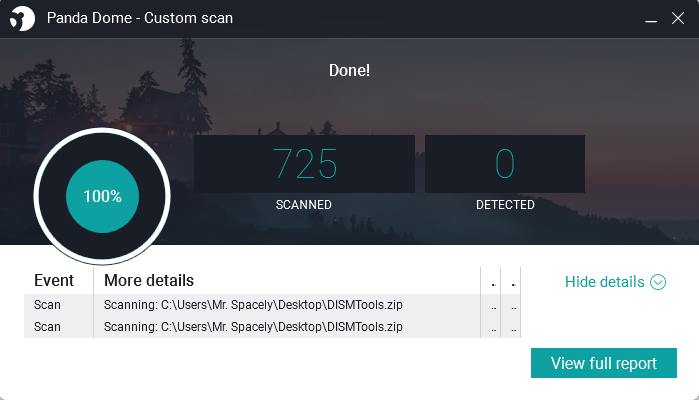Click the 725 scanned counter
699x400 pixels.
pos(304,164)
